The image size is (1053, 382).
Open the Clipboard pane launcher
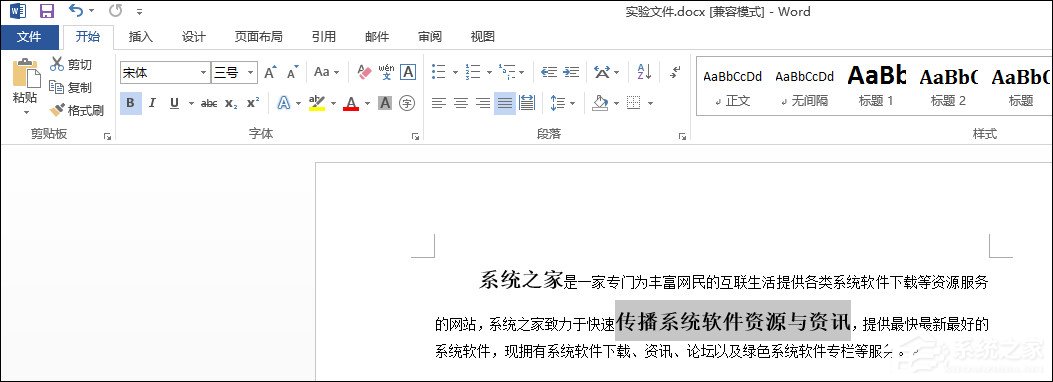pyautogui.click(x=107, y=136)
